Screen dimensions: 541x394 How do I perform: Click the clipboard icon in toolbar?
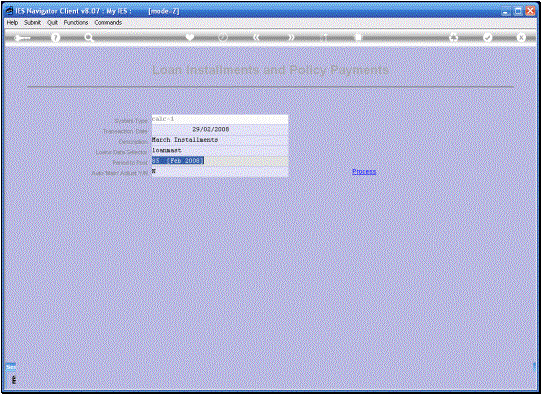(x=358, y=37)
